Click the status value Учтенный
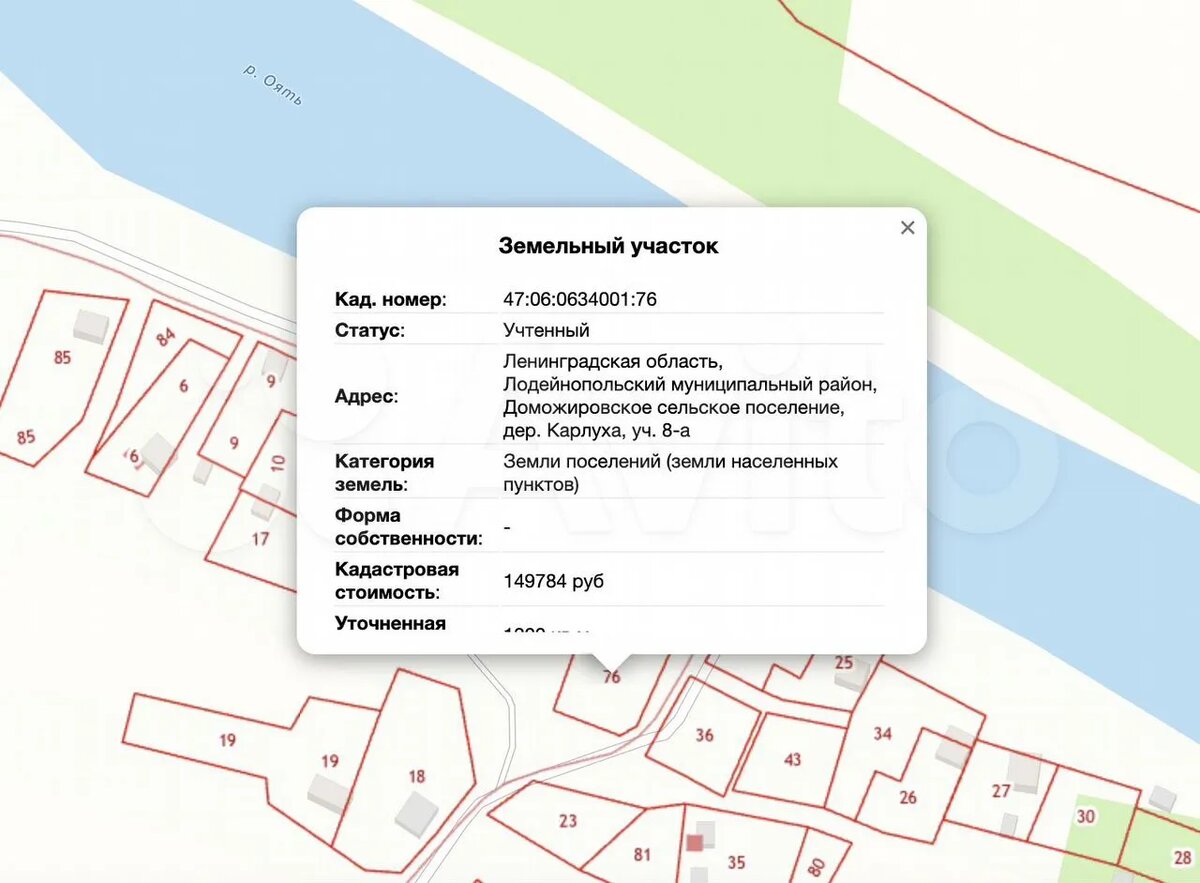 [546, 330]
